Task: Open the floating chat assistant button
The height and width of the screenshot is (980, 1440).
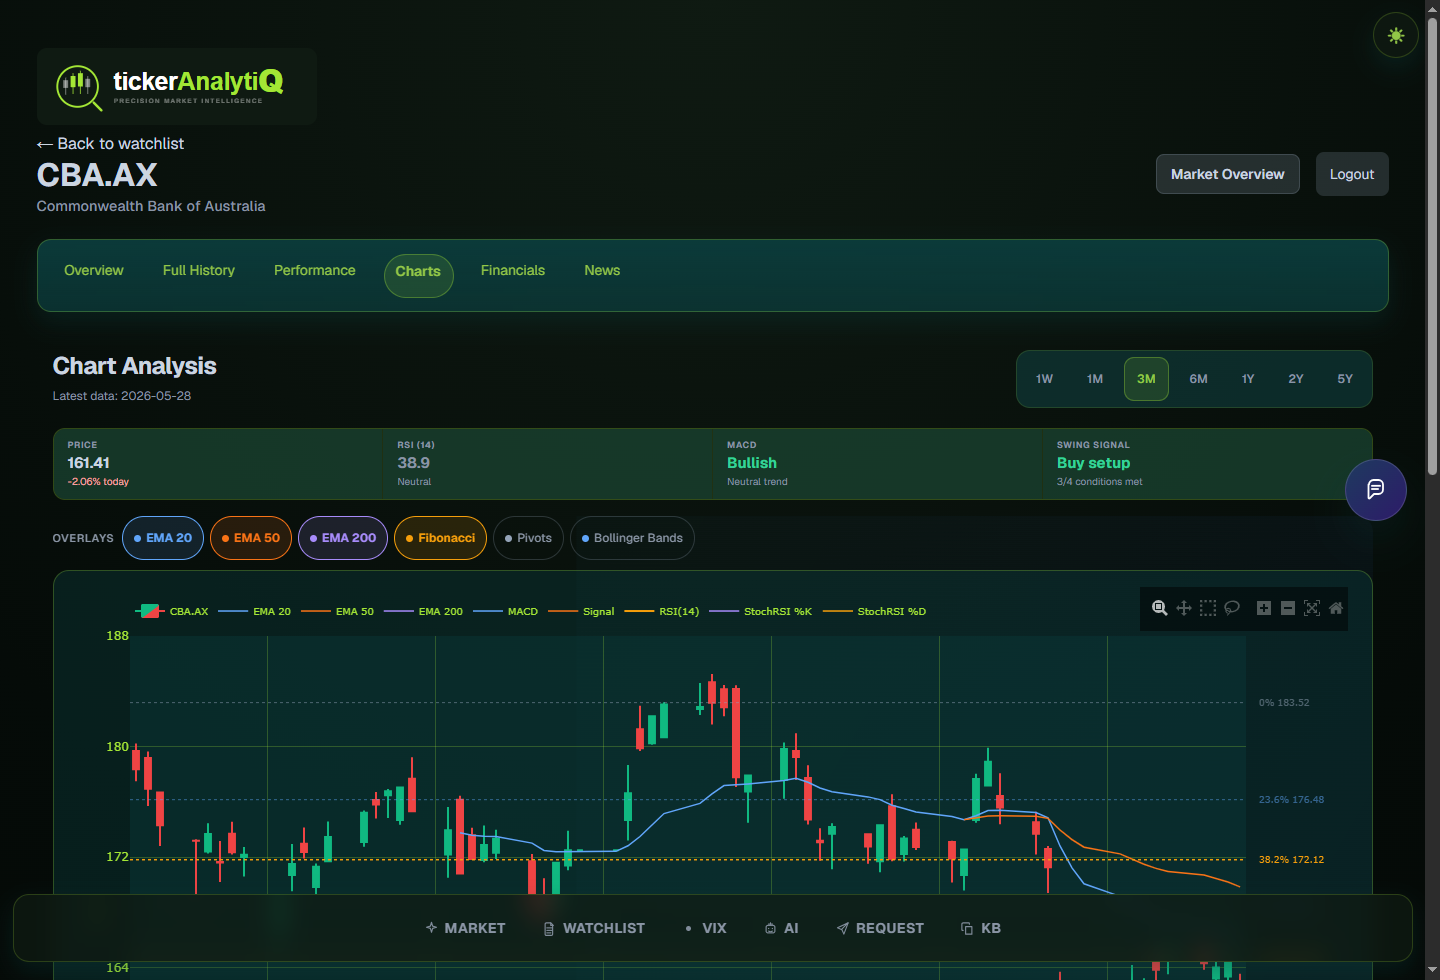Action: tap(1376, 489)
